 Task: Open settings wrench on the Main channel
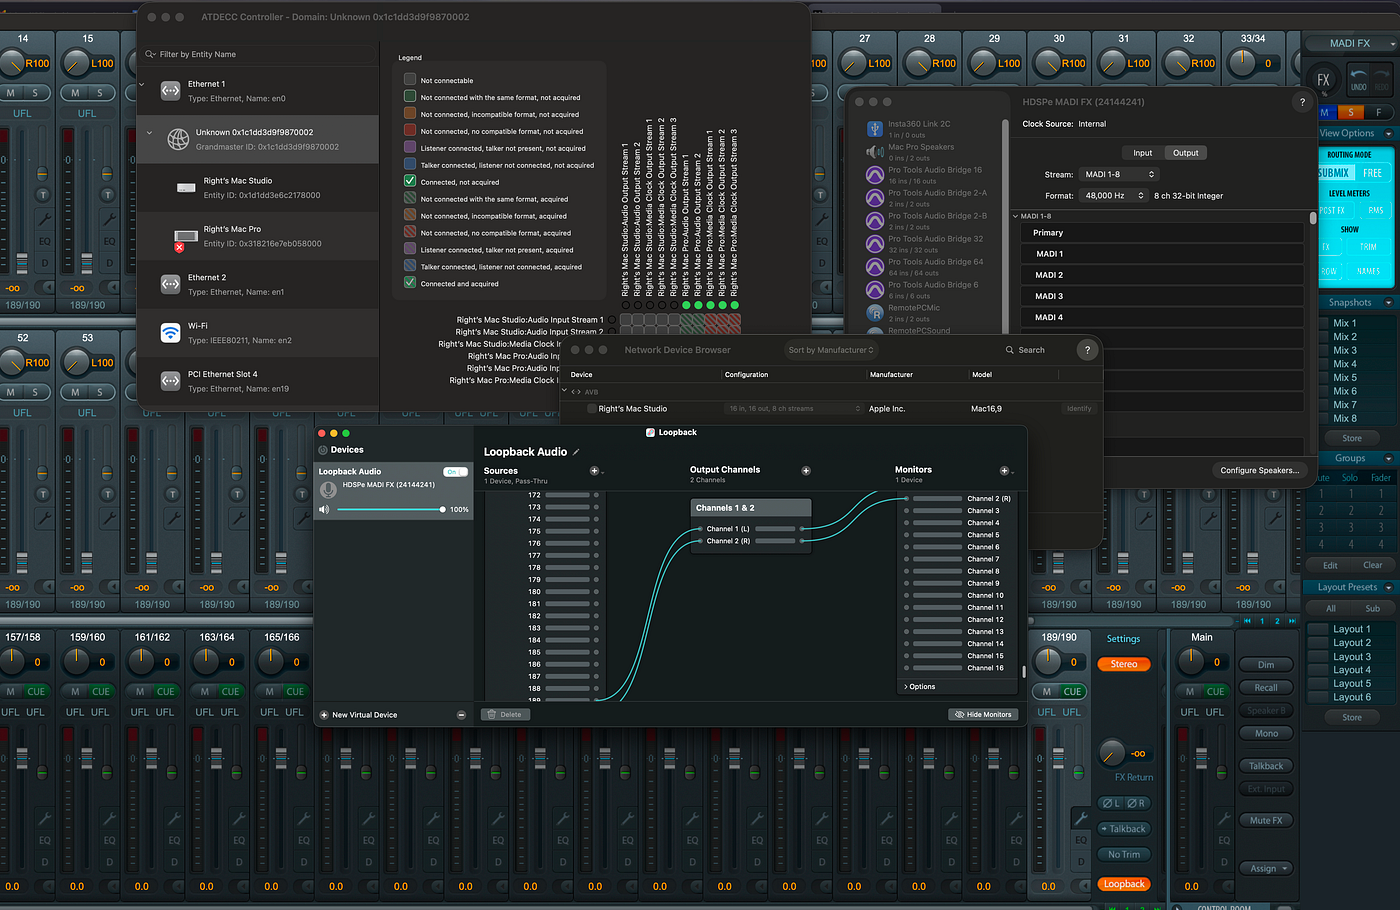pos(1224,818)
